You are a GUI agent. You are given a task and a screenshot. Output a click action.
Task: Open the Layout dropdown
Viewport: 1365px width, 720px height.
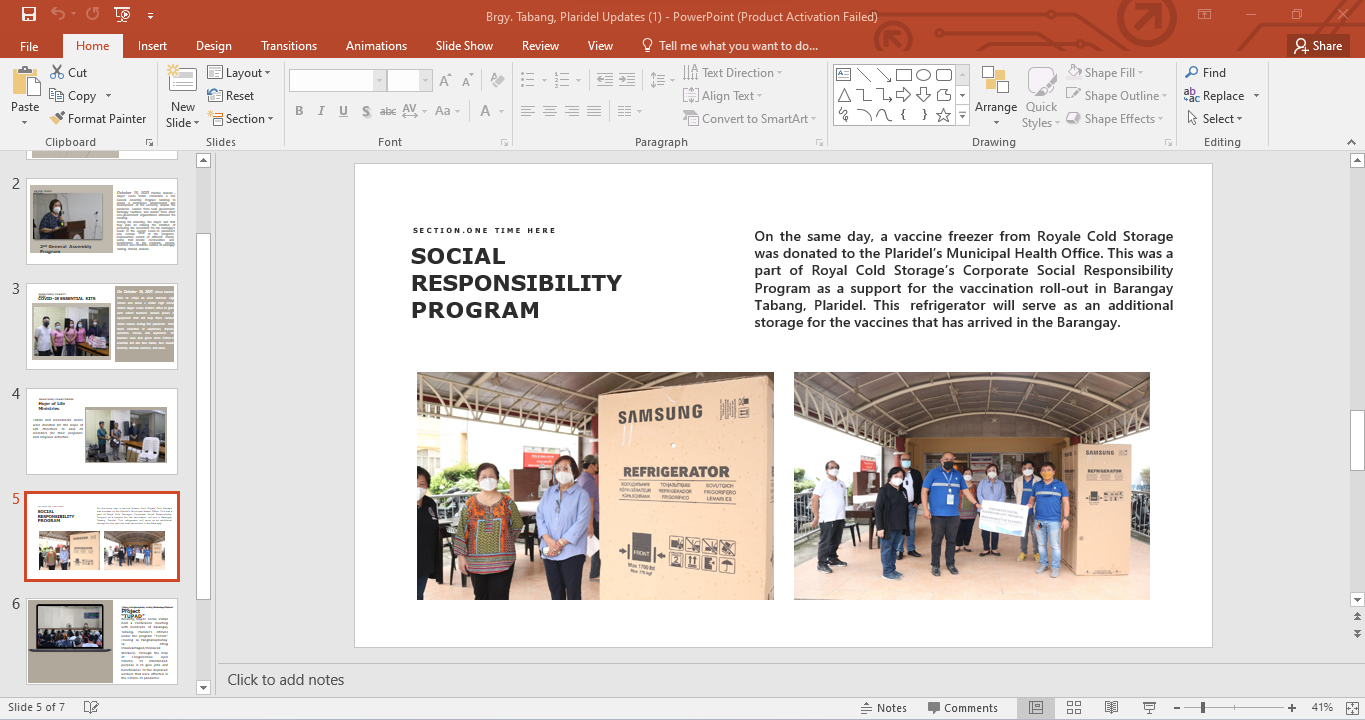(x=240, y=73)
